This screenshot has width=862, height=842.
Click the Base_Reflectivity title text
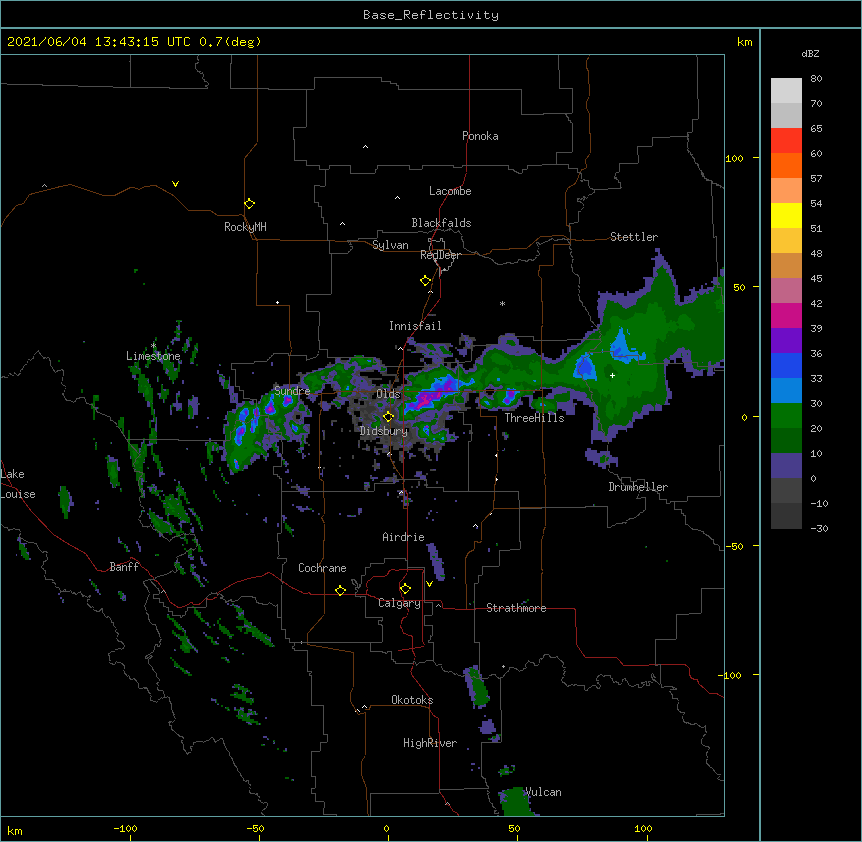click(x=431, y=15)
